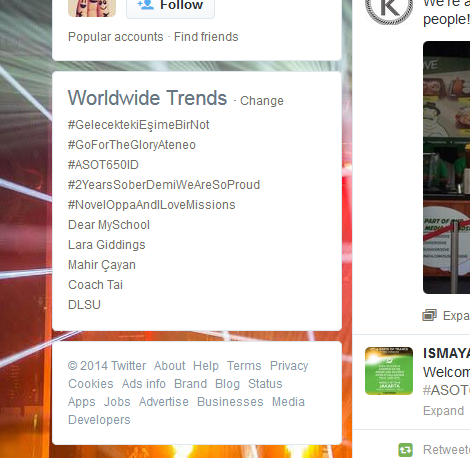
Task: Open trend #ASOT650ID
Action: (x=103, y=165)
